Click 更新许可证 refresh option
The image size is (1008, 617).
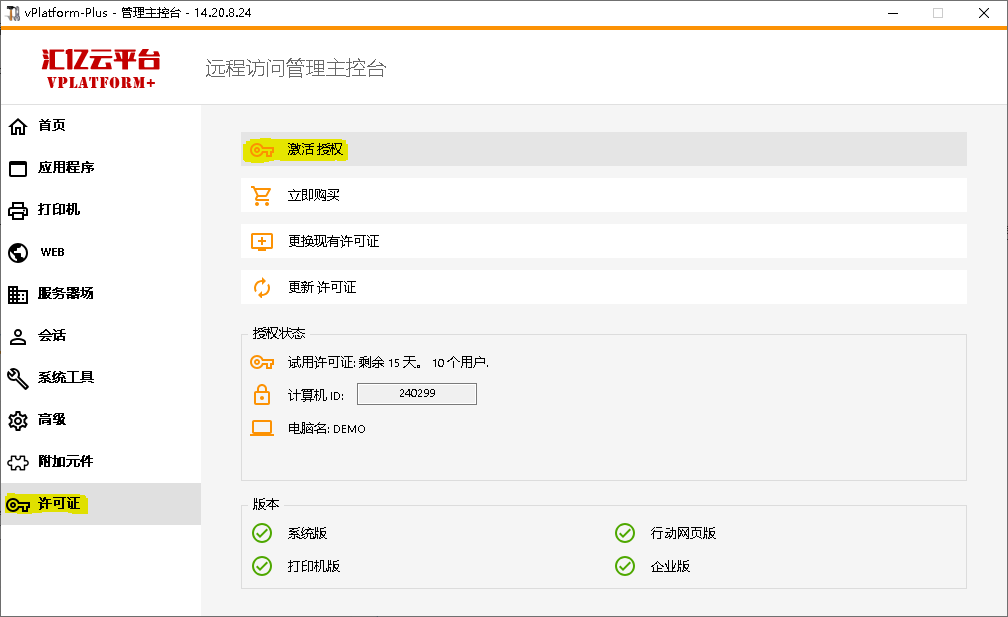(322, 287)
